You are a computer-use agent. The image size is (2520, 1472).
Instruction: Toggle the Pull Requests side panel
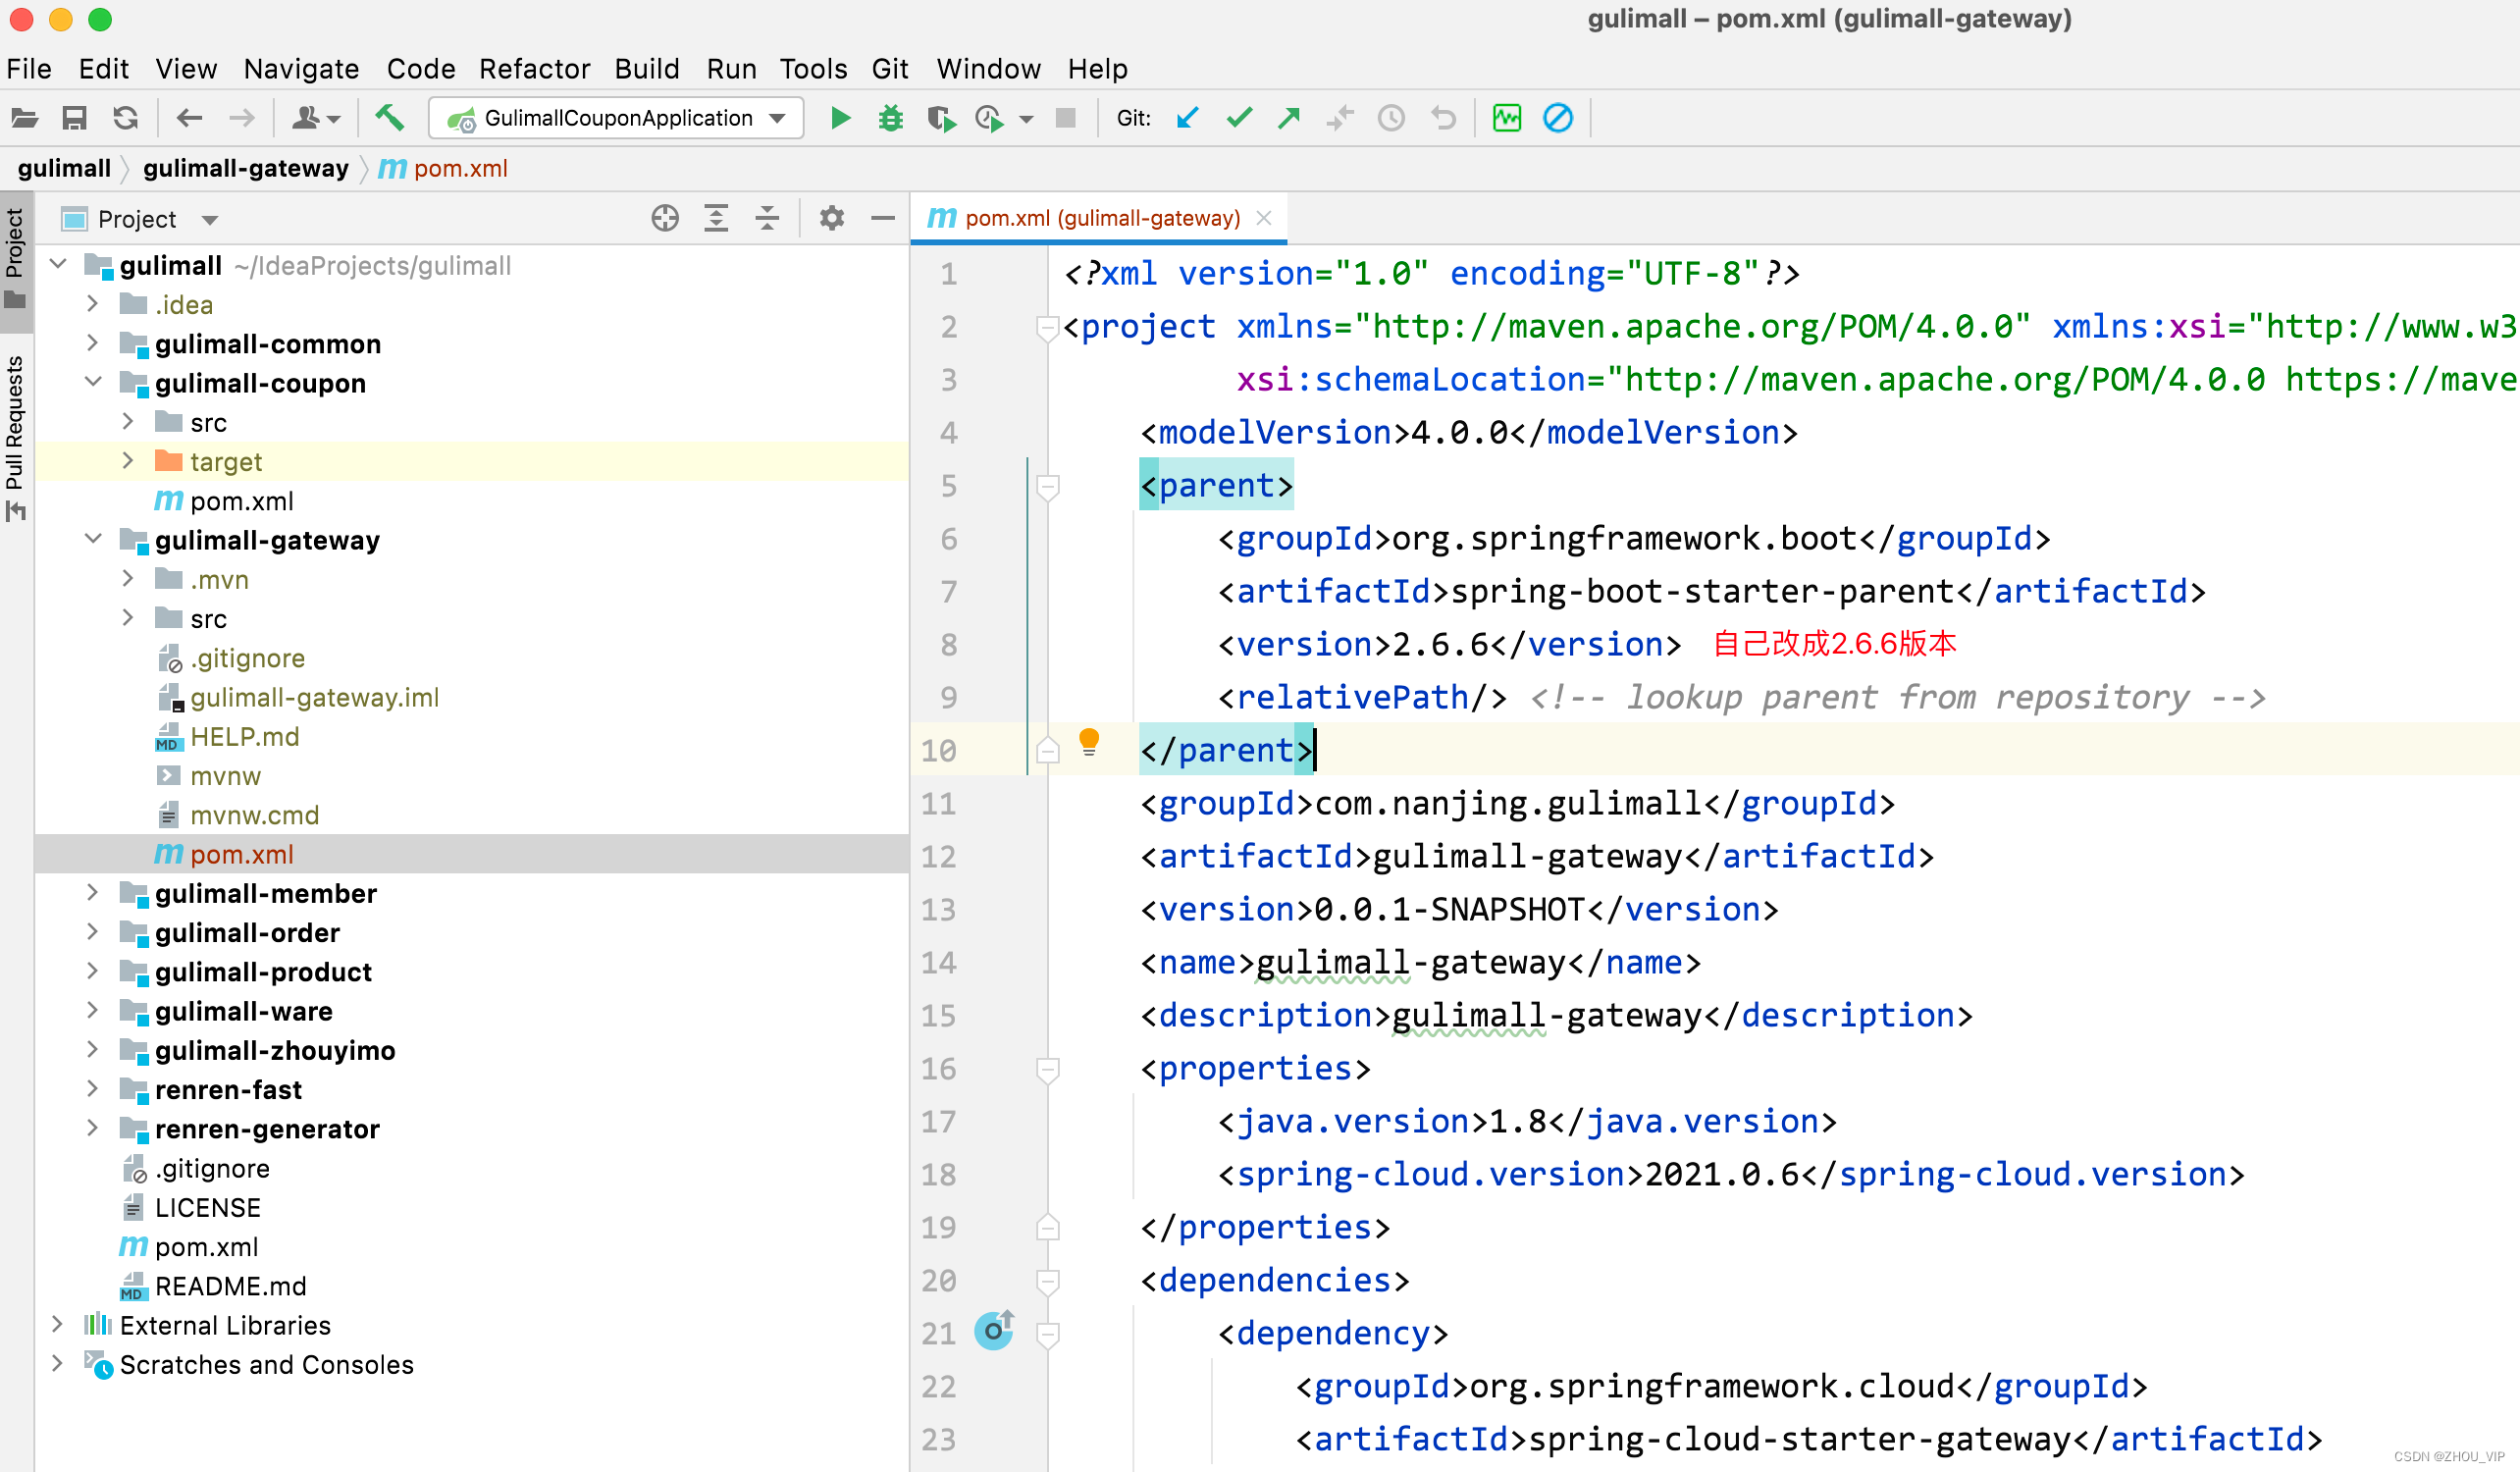coord(15,438)
